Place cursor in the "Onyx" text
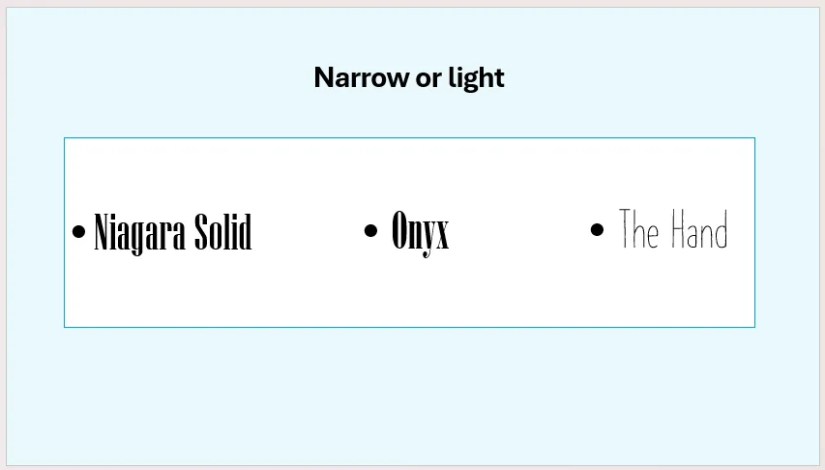 (420, 232)
